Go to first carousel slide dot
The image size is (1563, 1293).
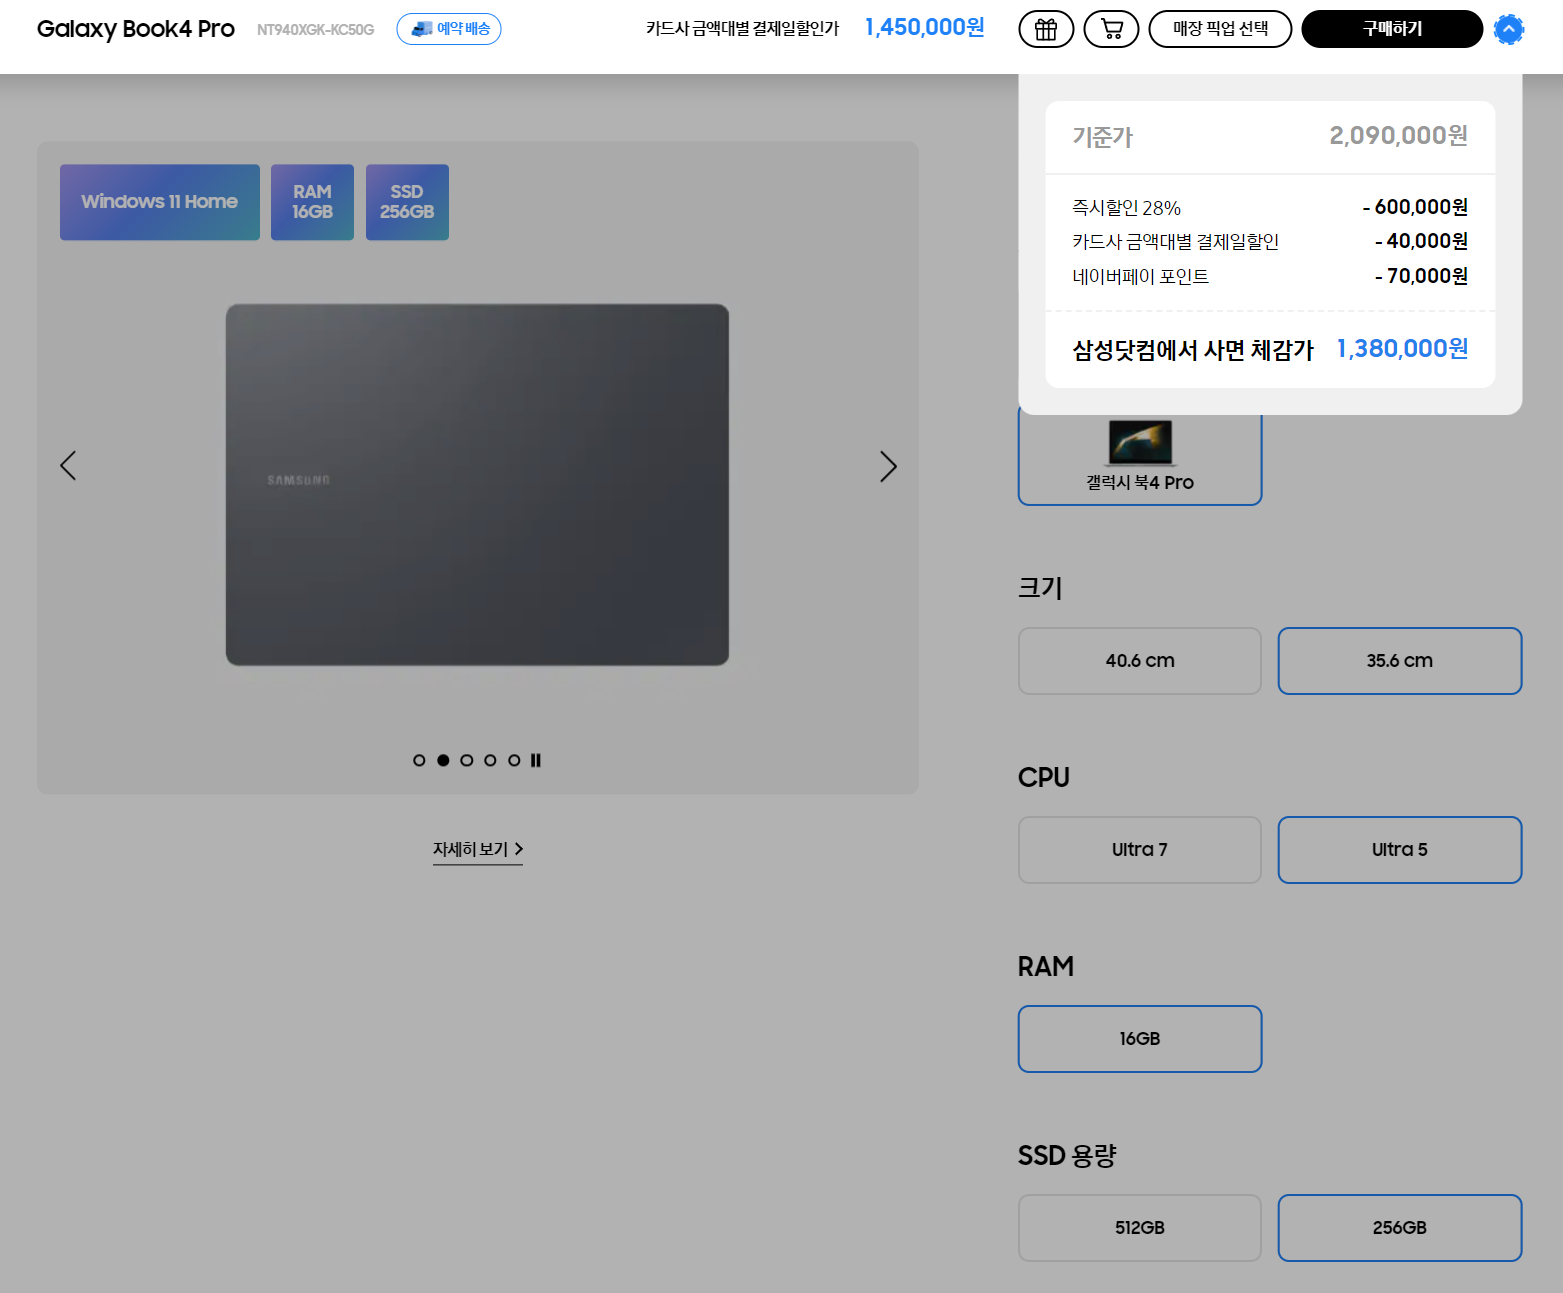(x=419, y=760)
